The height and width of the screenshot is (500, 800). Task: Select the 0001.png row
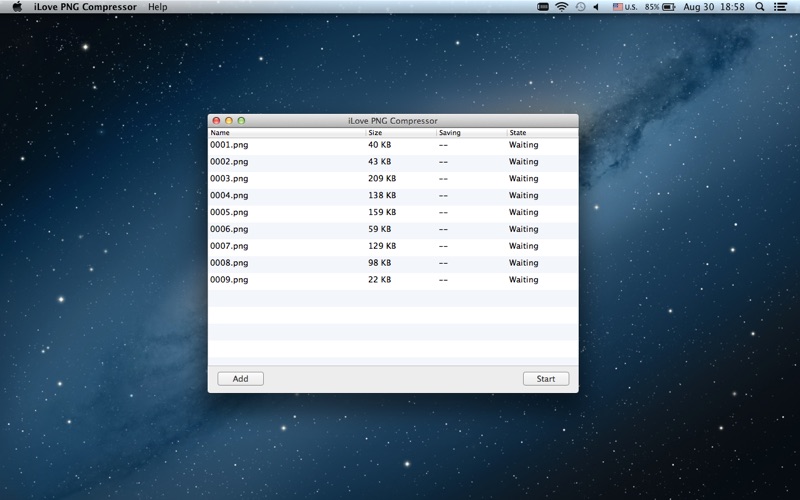click(392, 145)
